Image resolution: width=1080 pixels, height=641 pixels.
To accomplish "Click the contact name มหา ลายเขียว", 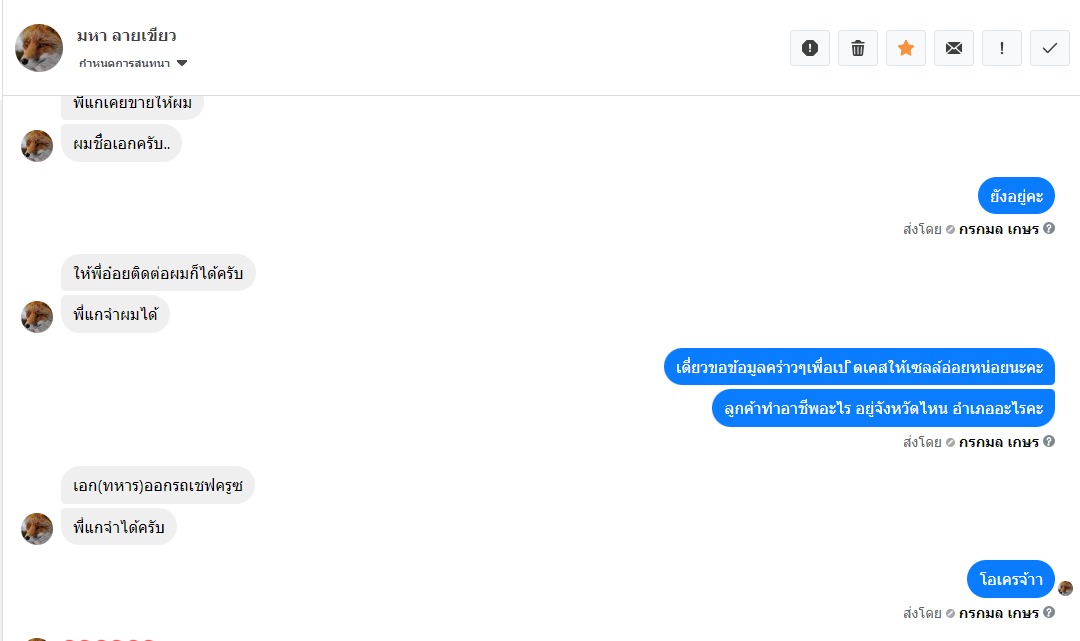I will [126, 36].
